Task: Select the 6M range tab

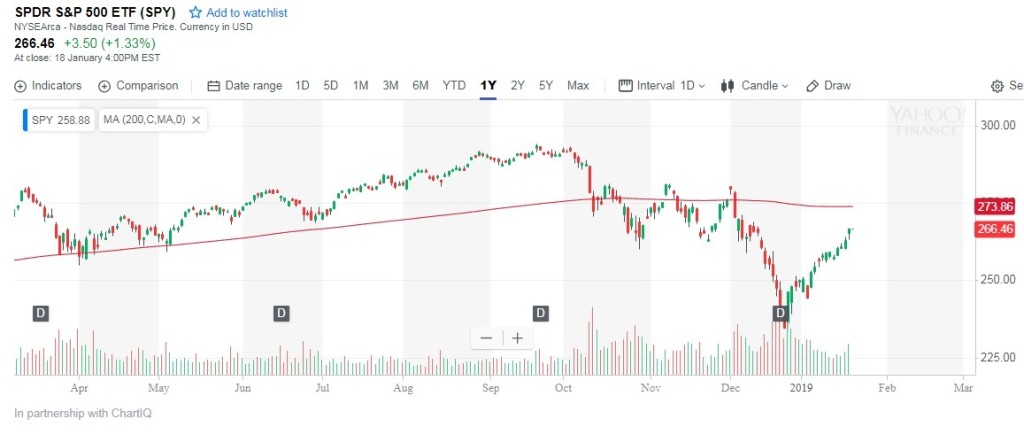Action: 420,86
